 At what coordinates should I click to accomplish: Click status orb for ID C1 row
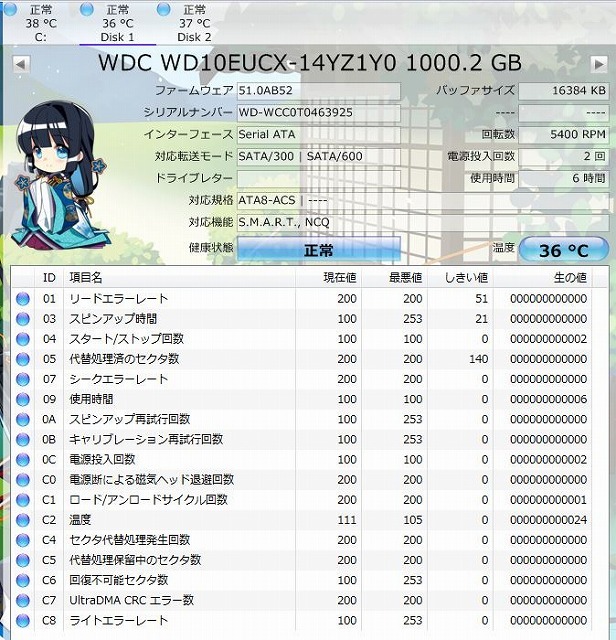[x=23, y=500]
